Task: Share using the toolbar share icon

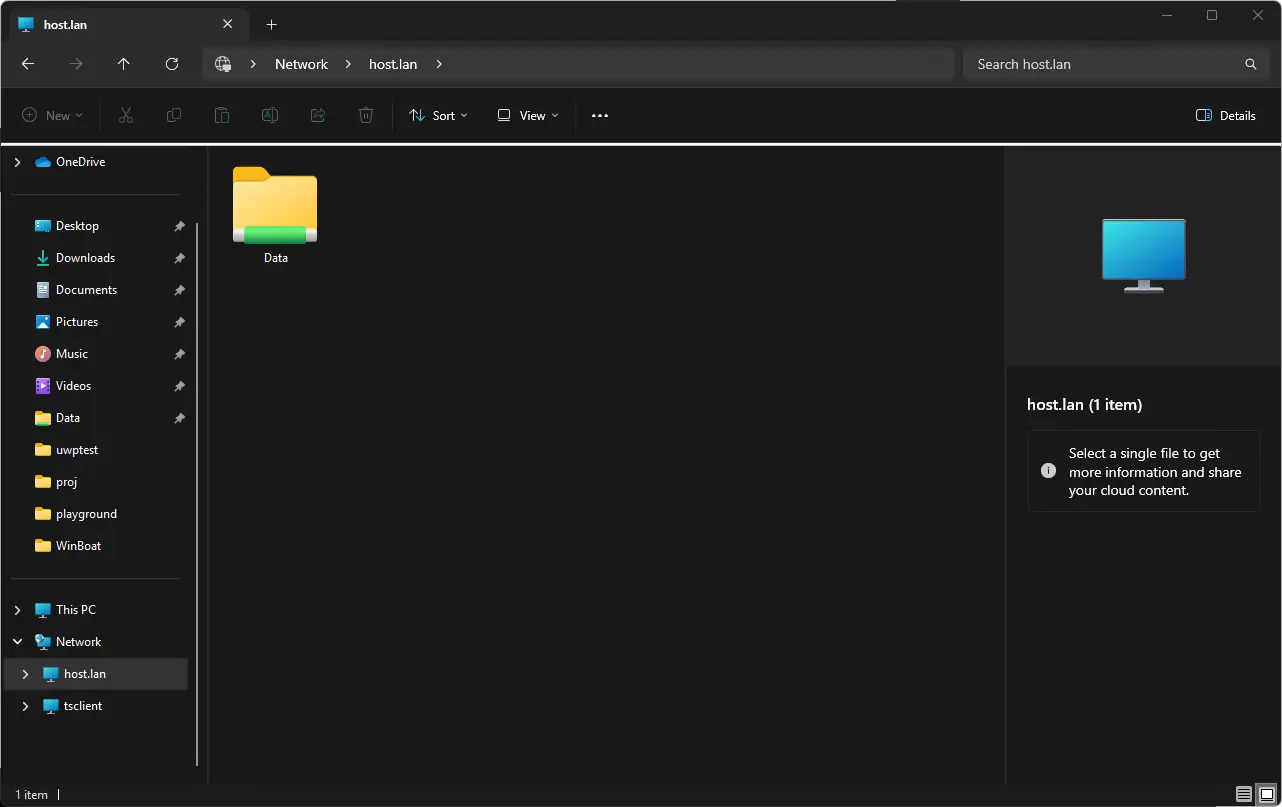Action: click(317, 115)
